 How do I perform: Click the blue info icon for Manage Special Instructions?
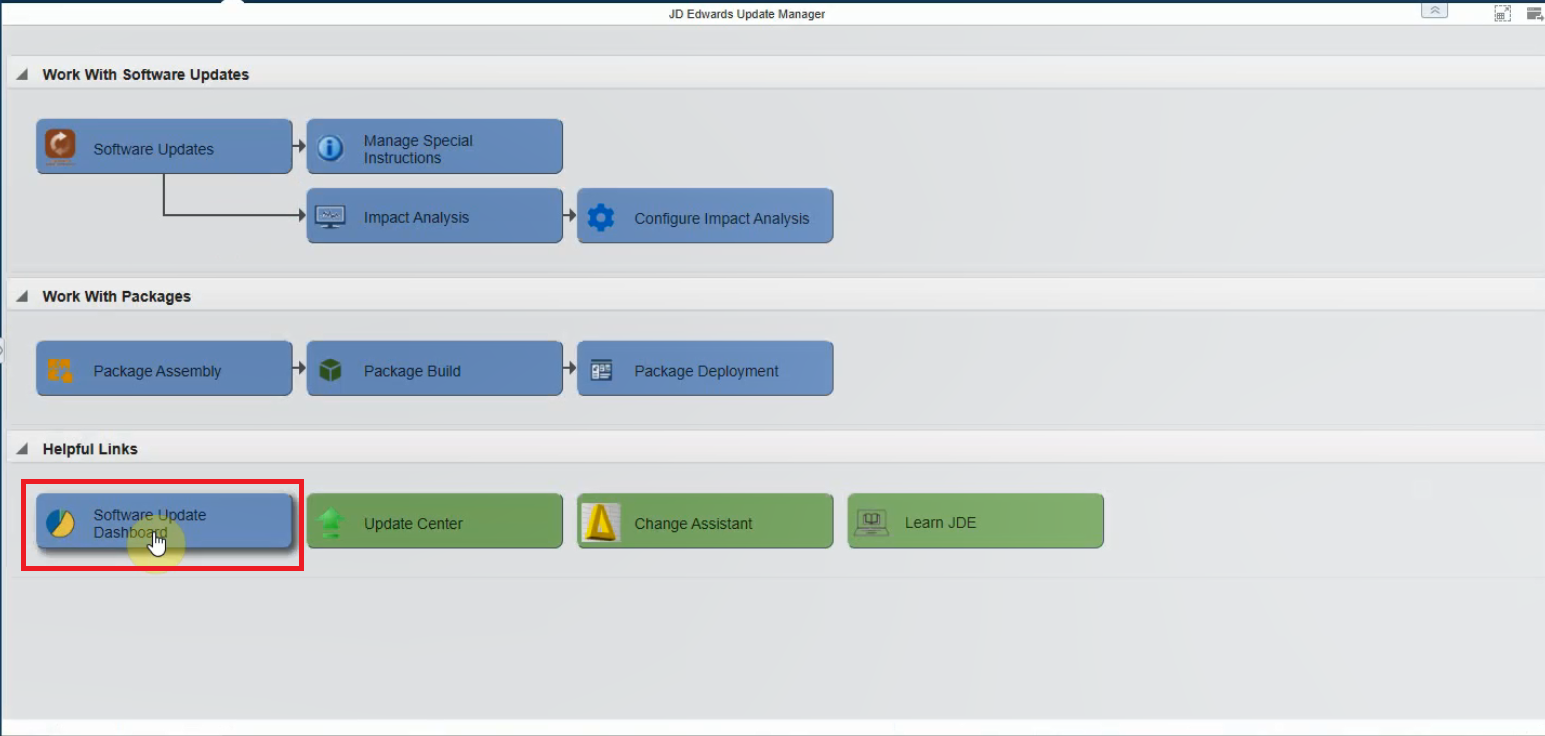point(330,148)
